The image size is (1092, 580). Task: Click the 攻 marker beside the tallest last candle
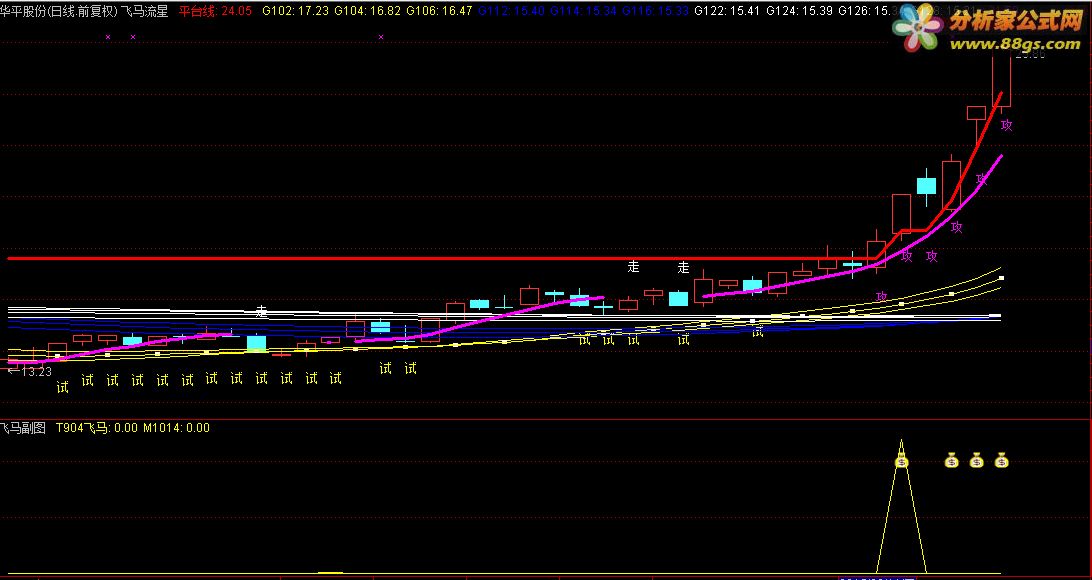click(1006, 125)
